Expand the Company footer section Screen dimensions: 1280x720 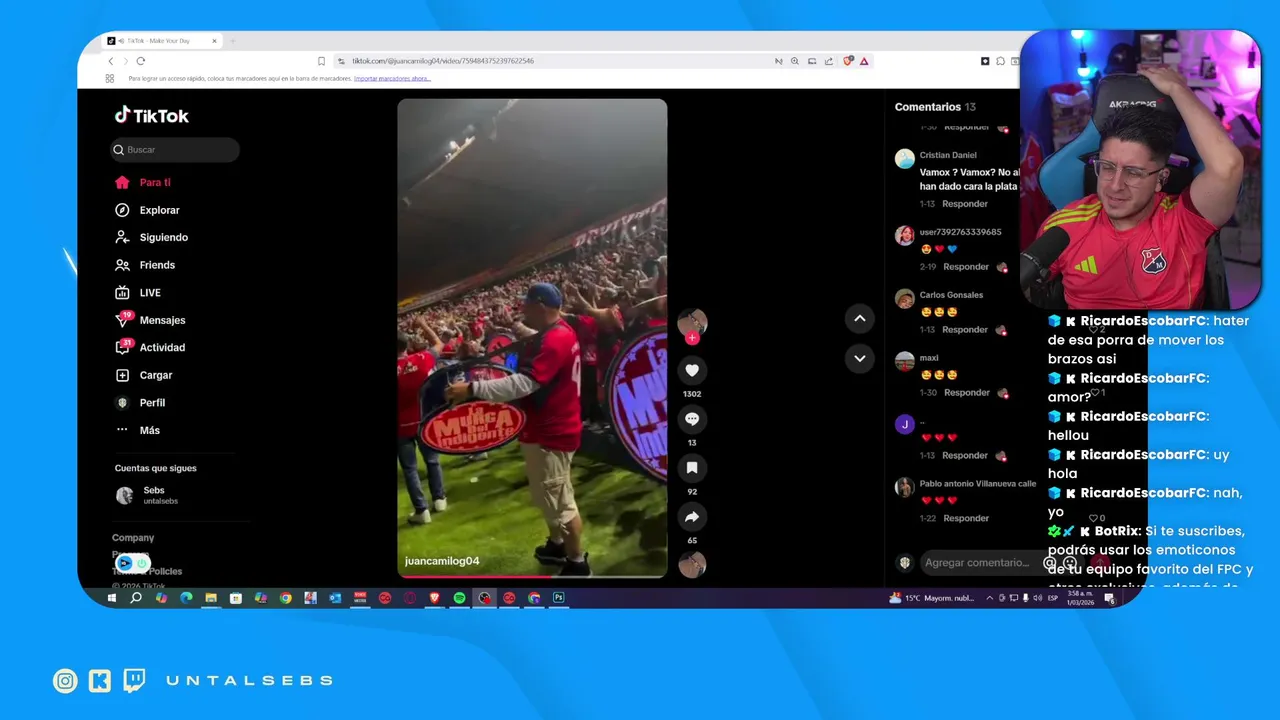click(133, 538)
